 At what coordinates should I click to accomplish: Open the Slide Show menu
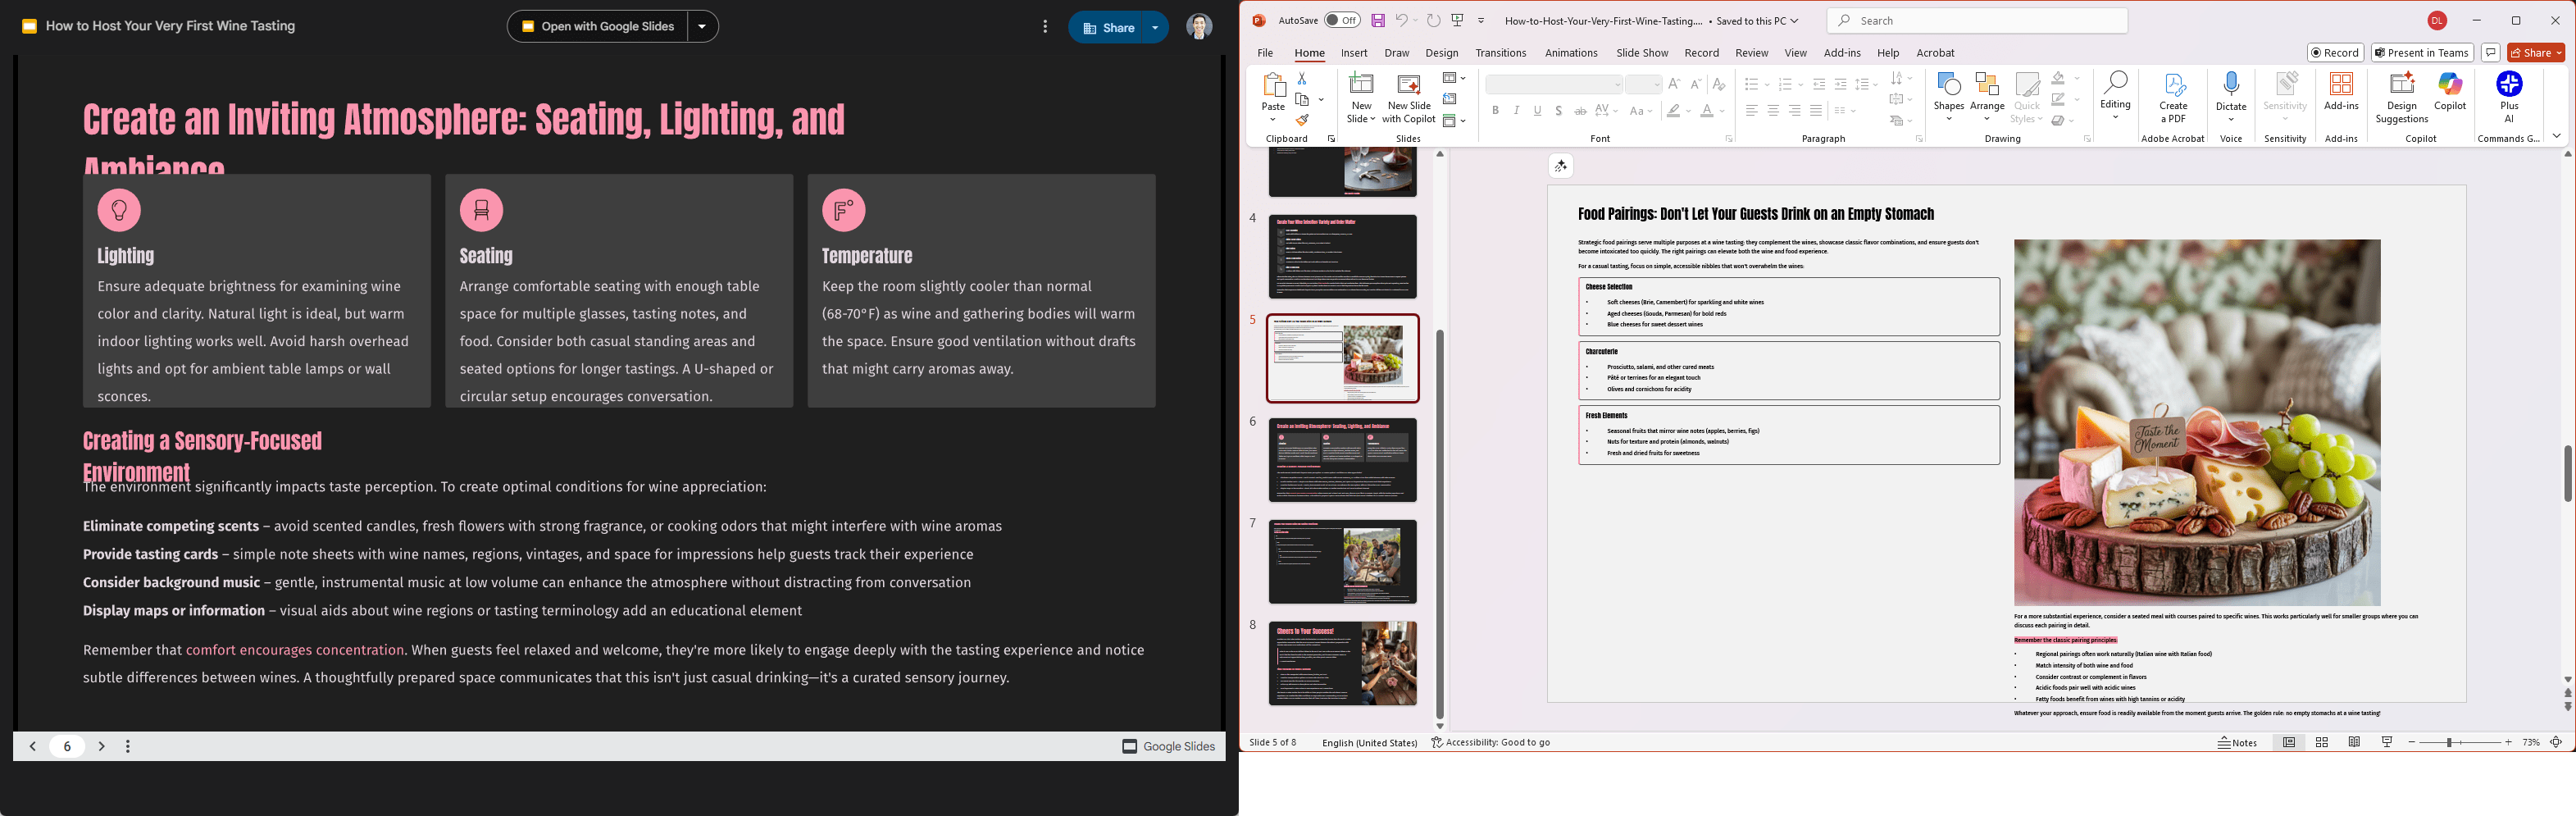1642,53
